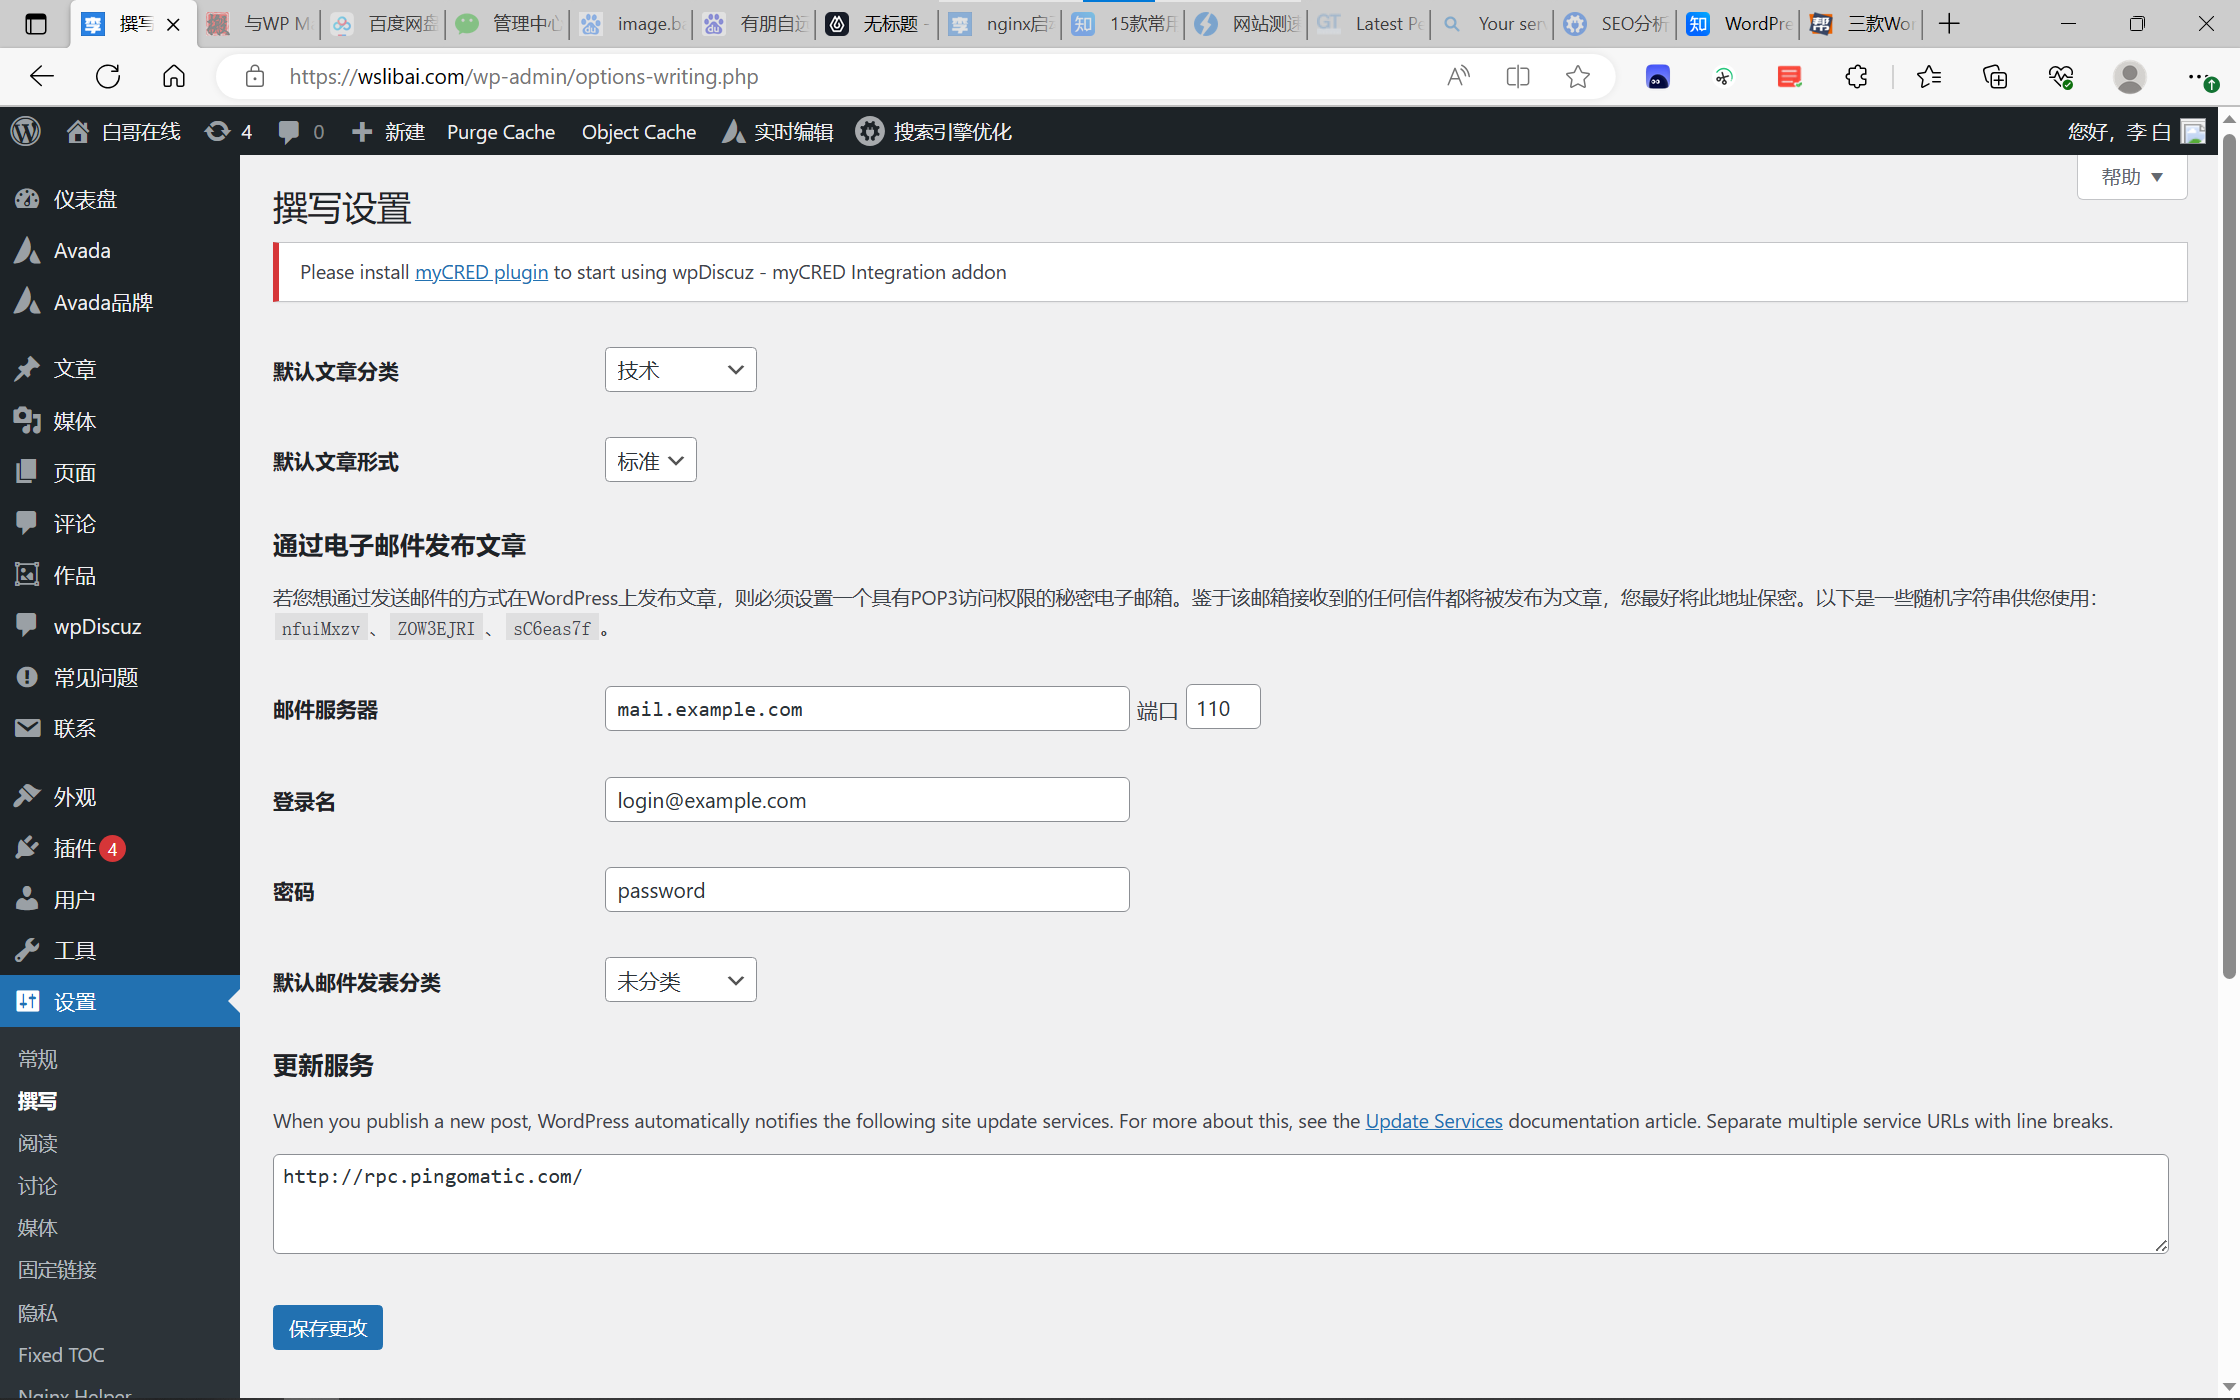Screen dimensions: 2240x1400
Task: Toggle browser tab actions sidebar button
Action: pyautogui.click(x=36, y=24)
